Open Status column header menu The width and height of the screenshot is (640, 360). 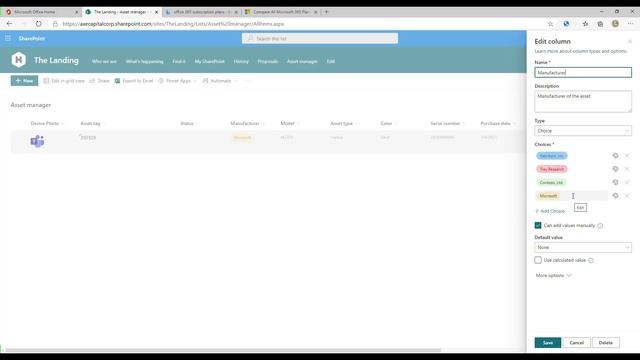(190, 123)
